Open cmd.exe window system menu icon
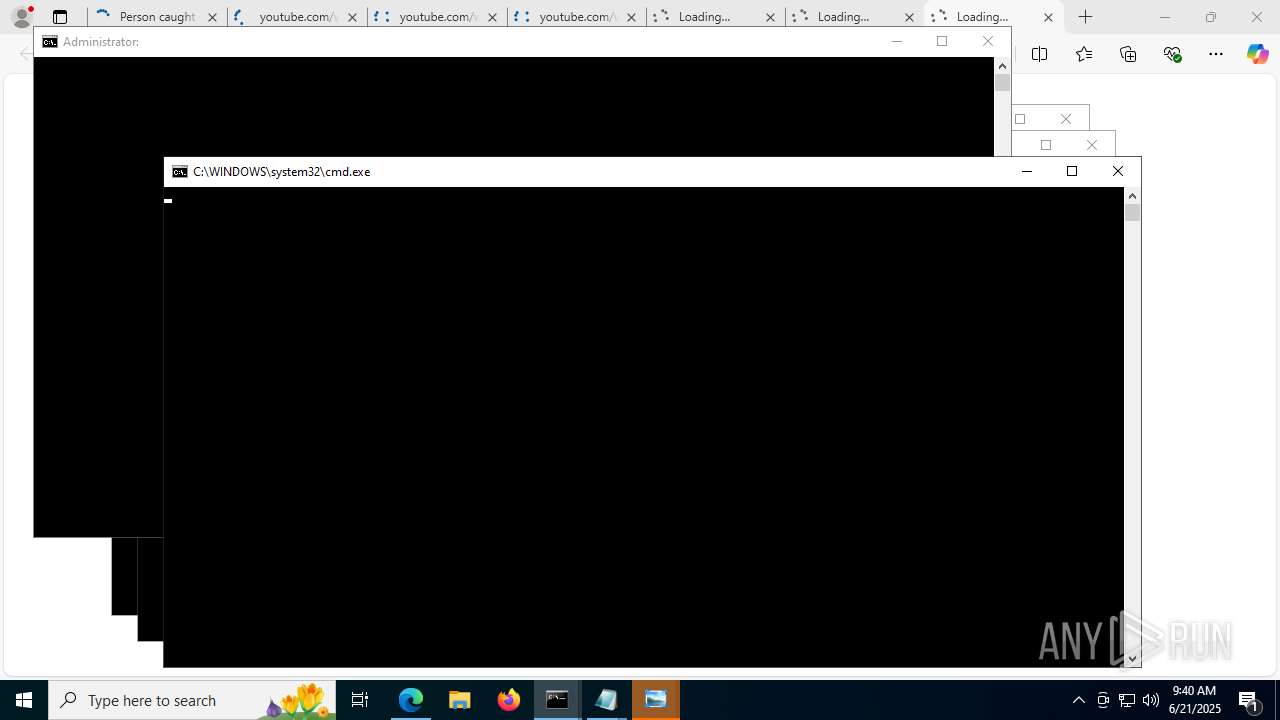This screenshot has height=720, width=1280. tap(179, 172)
